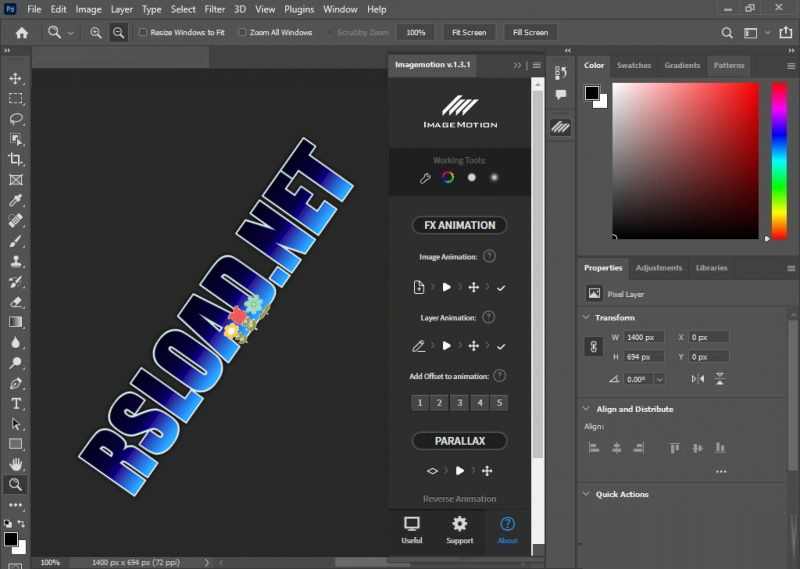This screenshot has width=800, height=569.
Task: Select the Hand tool
Action: pos(15,464)
